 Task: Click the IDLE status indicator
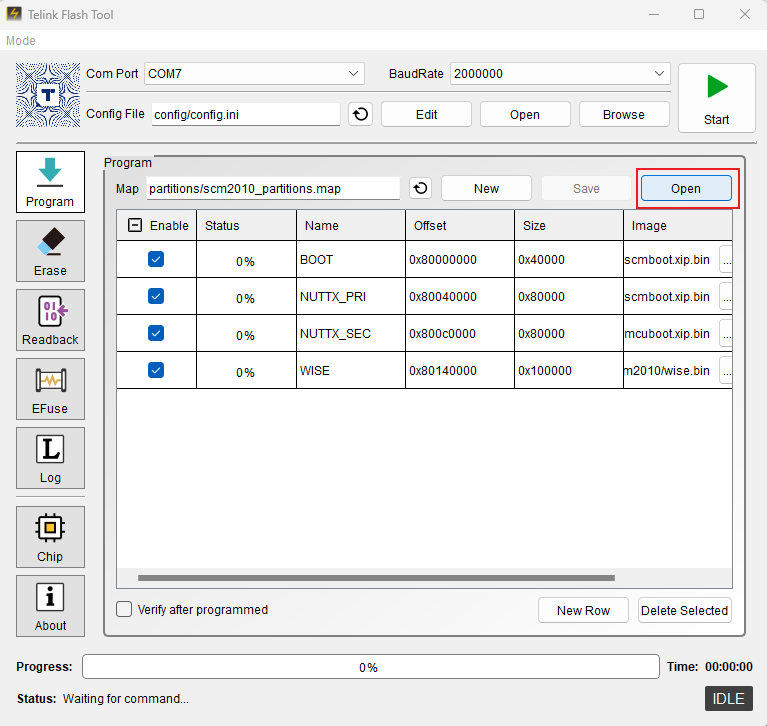pyautogui.click(x=728, y=698)
